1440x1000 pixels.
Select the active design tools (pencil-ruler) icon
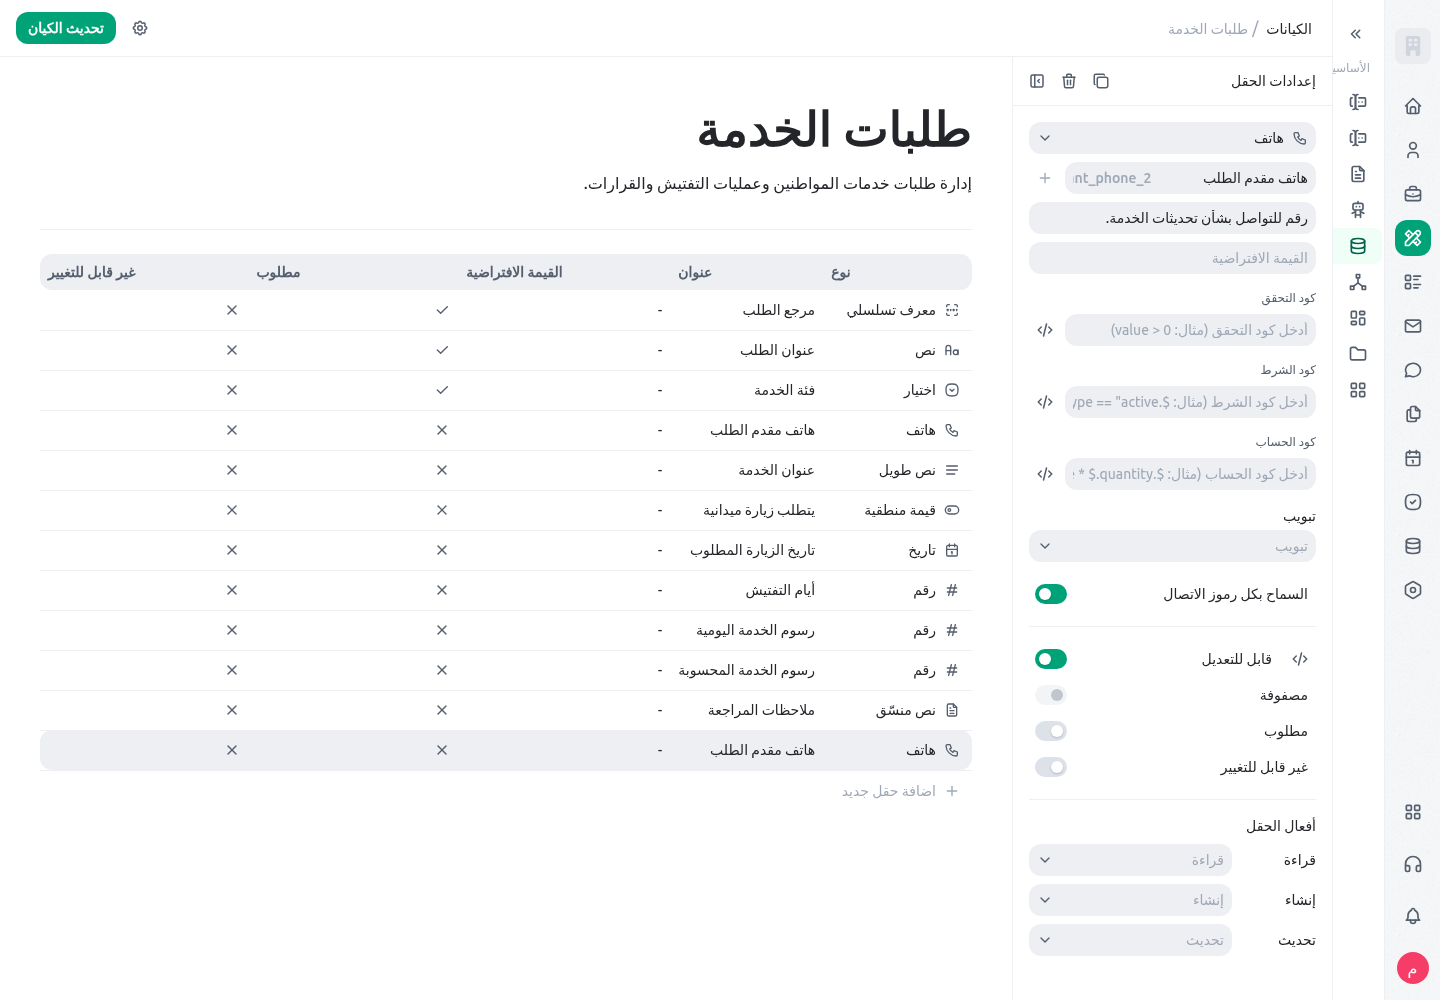(1413, 238)
